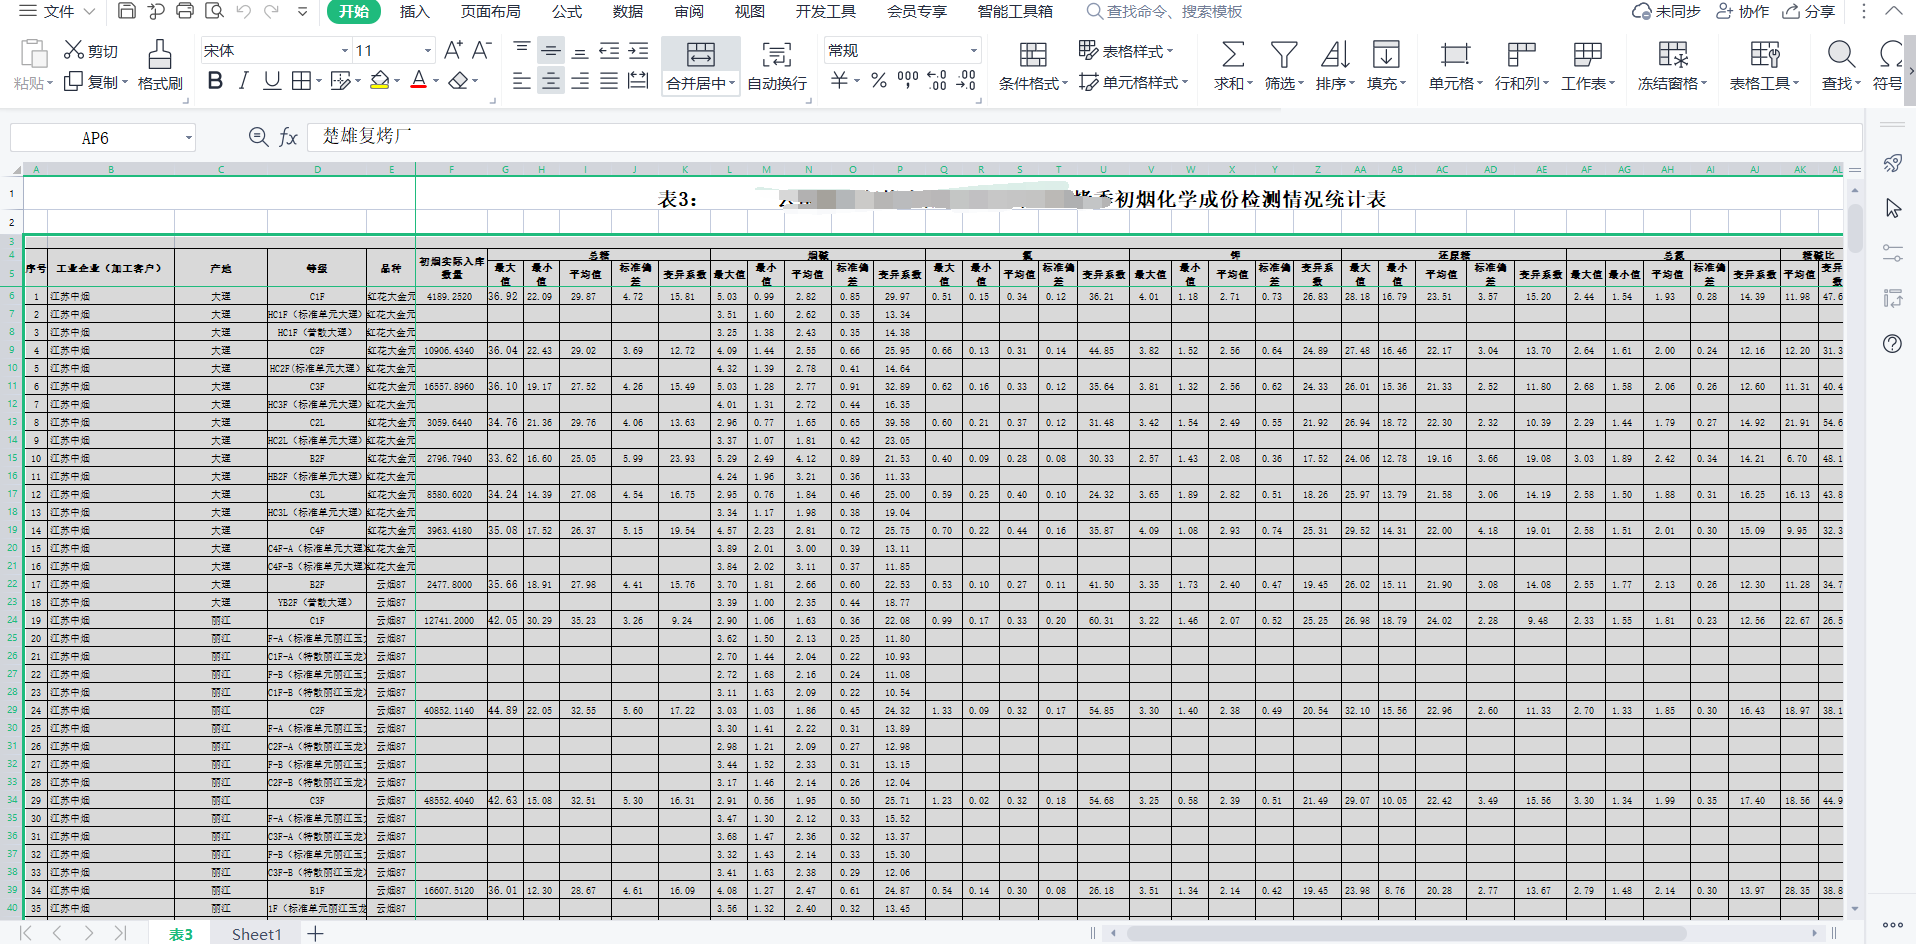Click the rocket icon in right sidebar
The width and height of the screenshot is (1916, 944).
pyautogui.click(x=1892, y=163)
